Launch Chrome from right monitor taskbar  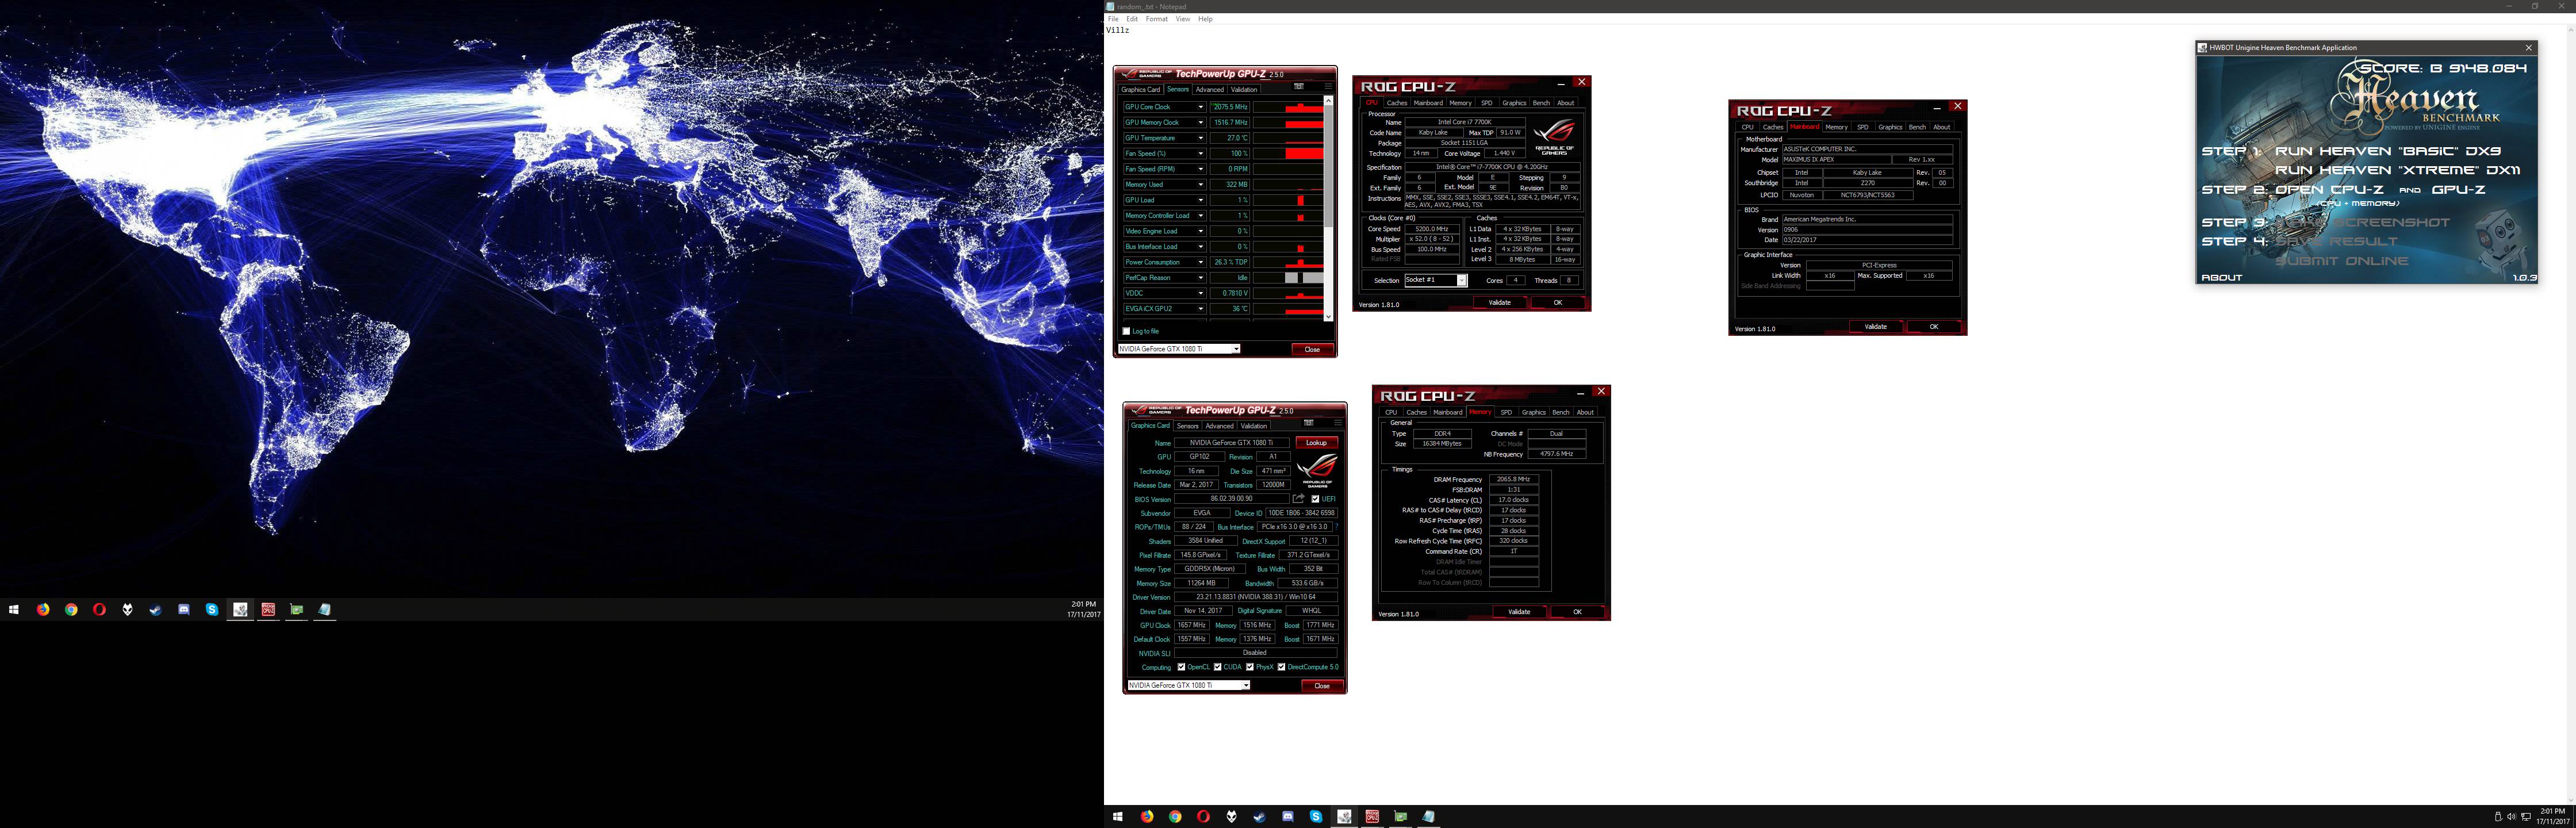(x=1175, y=817)
